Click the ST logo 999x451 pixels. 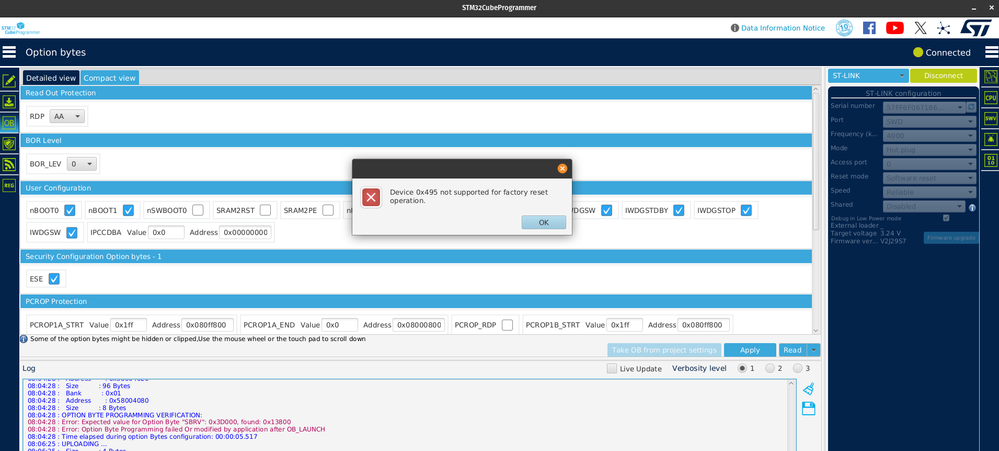tap(975, 28)
